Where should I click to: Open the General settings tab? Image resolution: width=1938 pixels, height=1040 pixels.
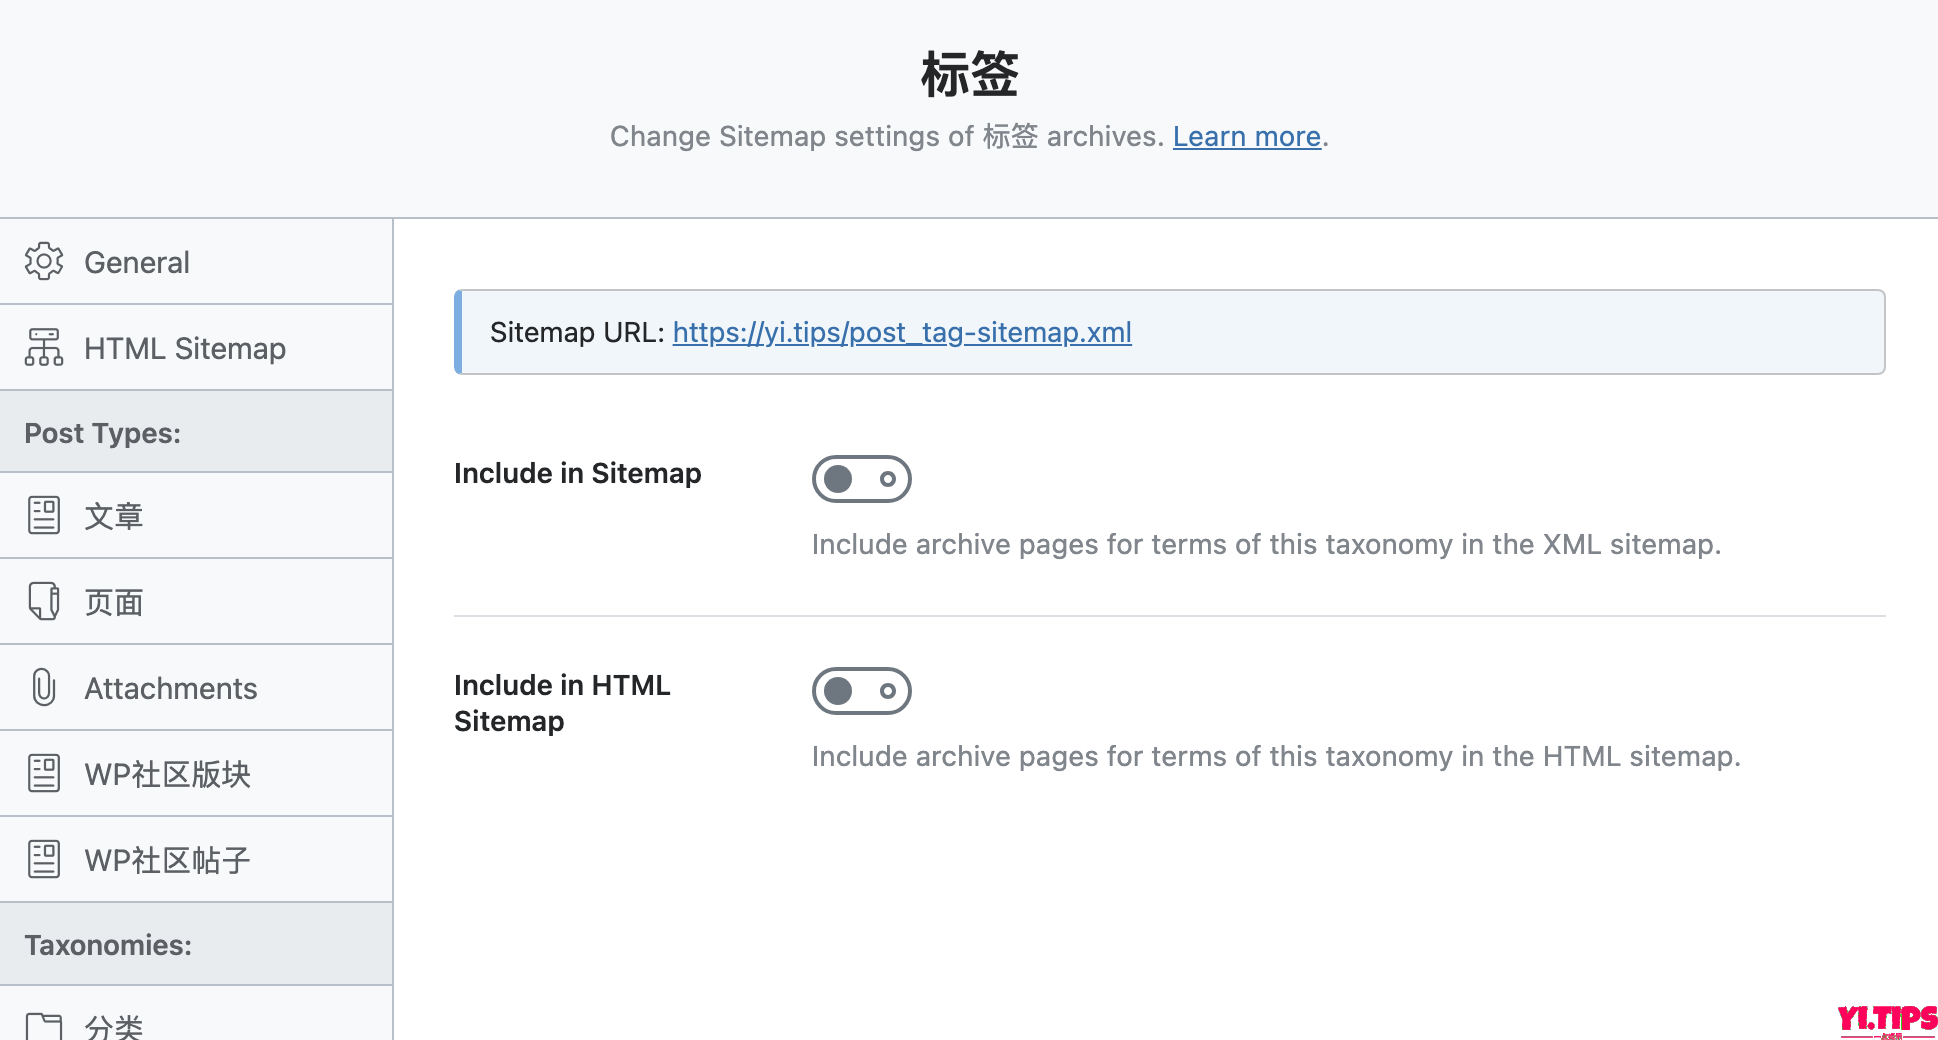196,262
